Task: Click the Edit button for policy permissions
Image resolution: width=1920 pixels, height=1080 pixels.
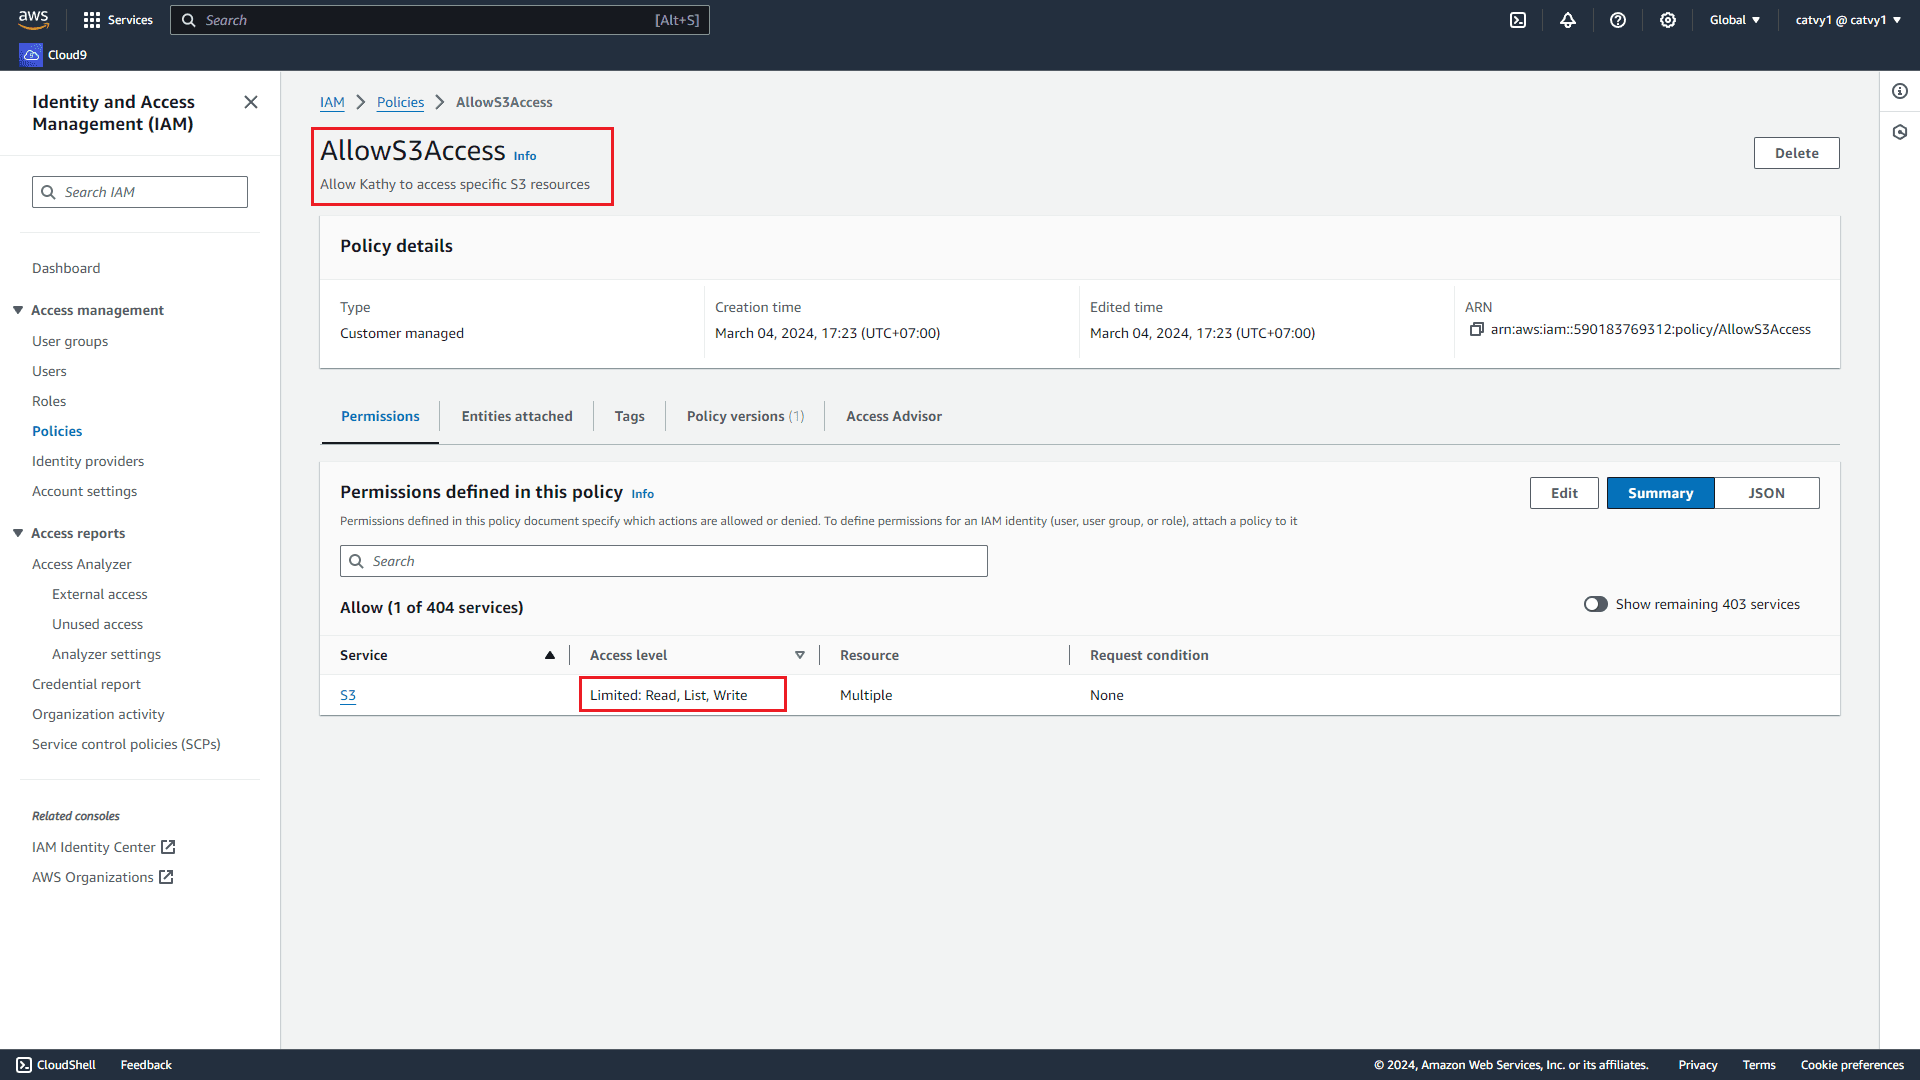Action: point(1564,492)
